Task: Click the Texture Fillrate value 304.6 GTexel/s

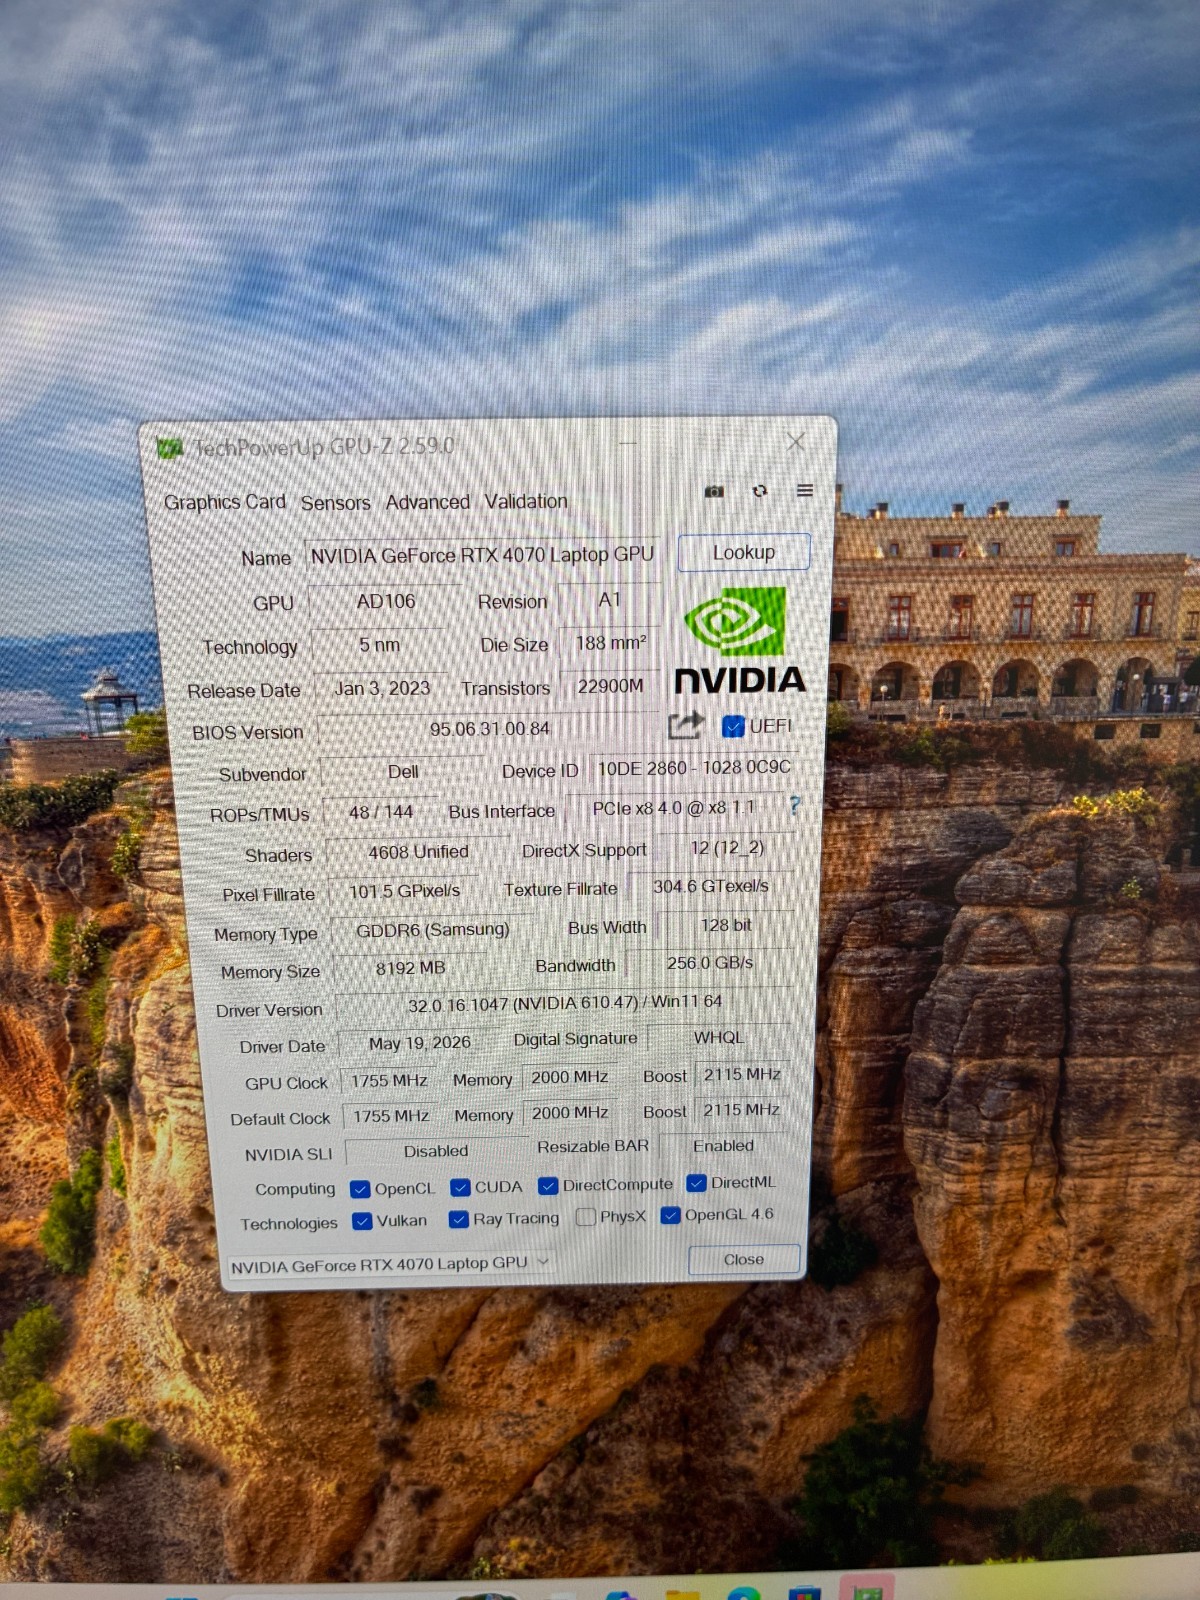Action: tap(711, 886)
